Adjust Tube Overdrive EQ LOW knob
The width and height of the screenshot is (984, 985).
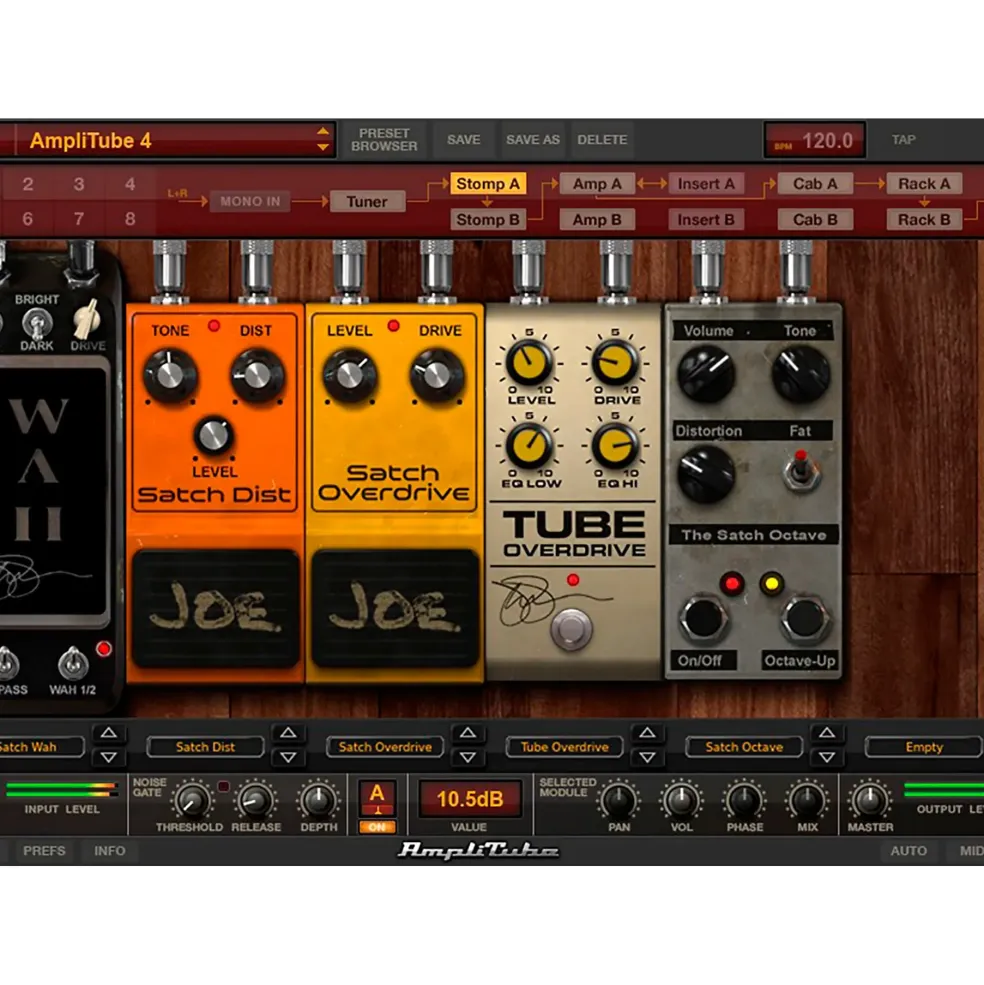point(529,445)
